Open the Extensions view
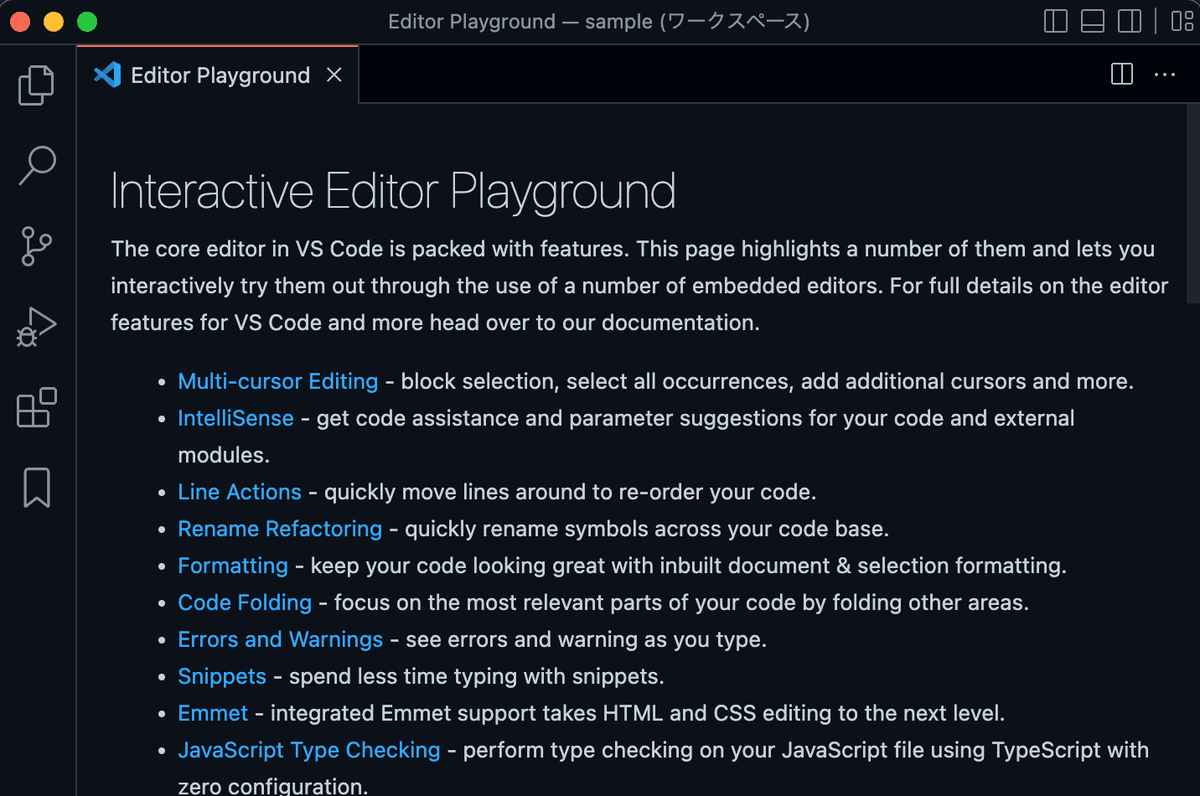This screenshot has height=796, width=1200. [x=37, y=407]
